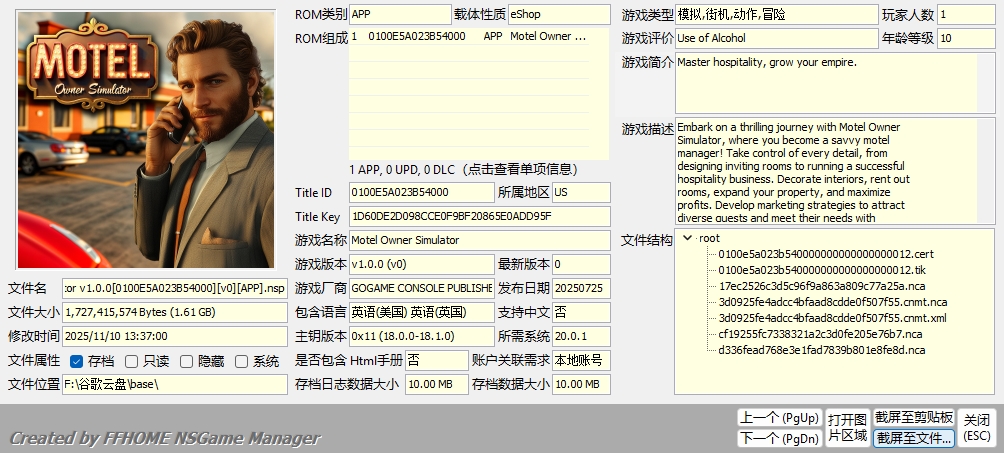Image resolution: width=1004 pixels, height=453 pixels.
Task: Enable the 只读 read-only checkbox
Action: point(132,361)
